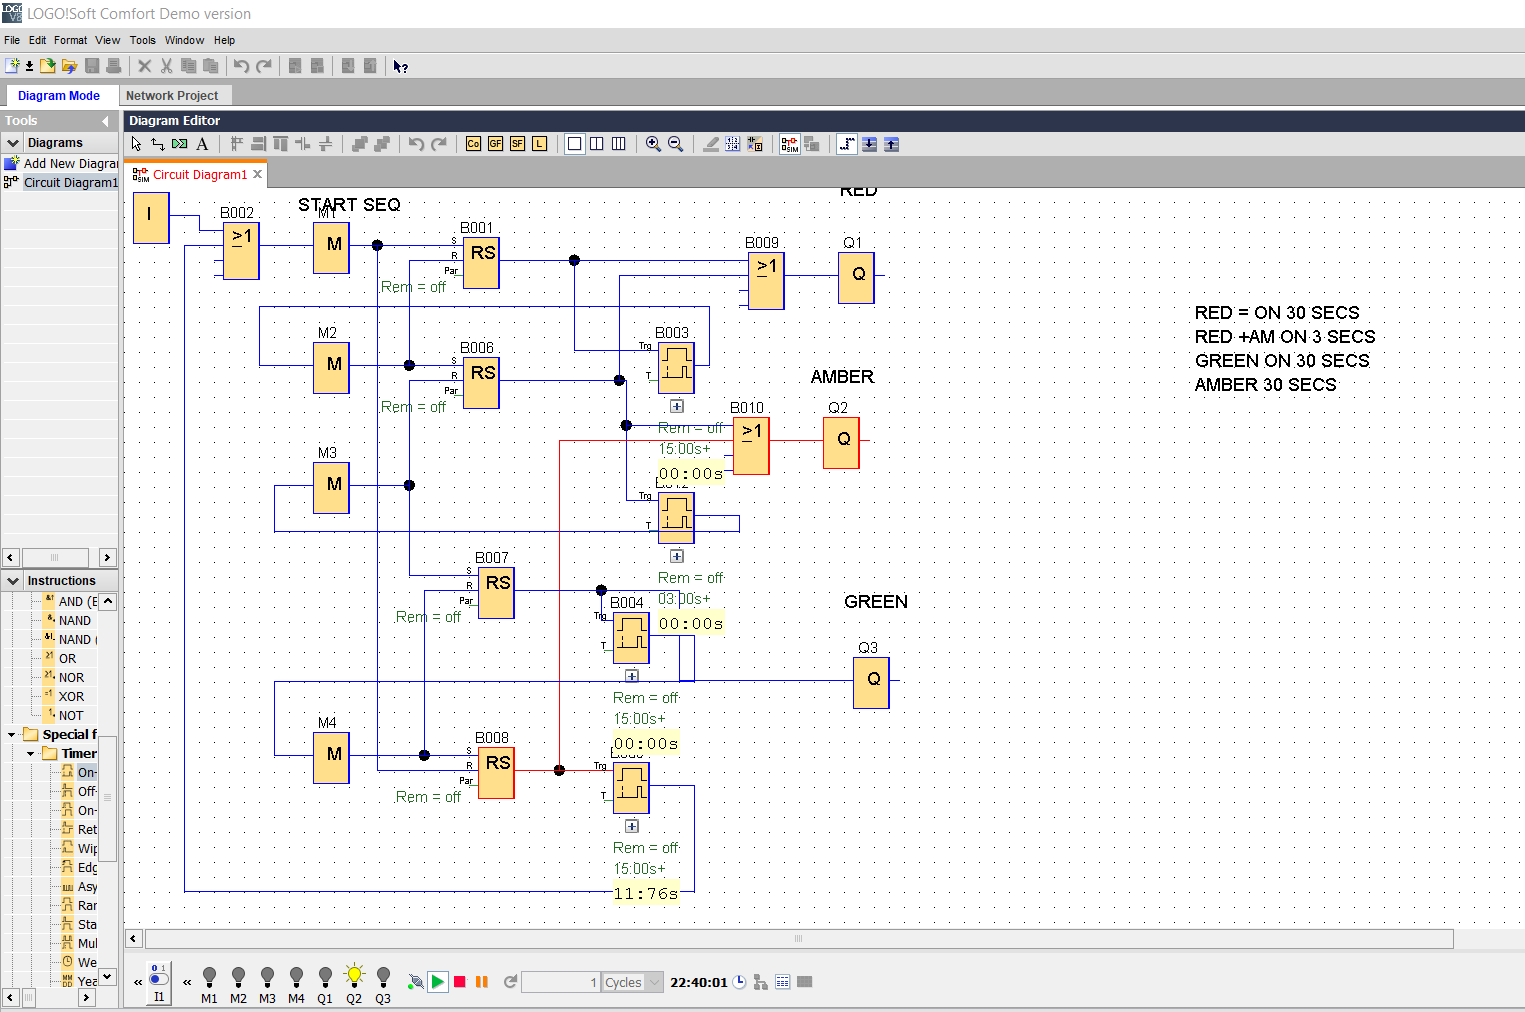Toggle the I1 input switch
The width and height of the screenshot is (1525, 1012).
[x=159, y=978]
